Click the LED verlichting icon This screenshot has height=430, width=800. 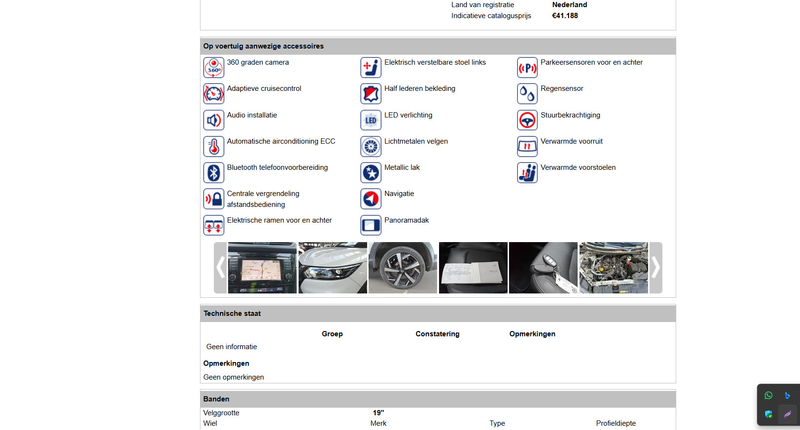coord(370,120)
